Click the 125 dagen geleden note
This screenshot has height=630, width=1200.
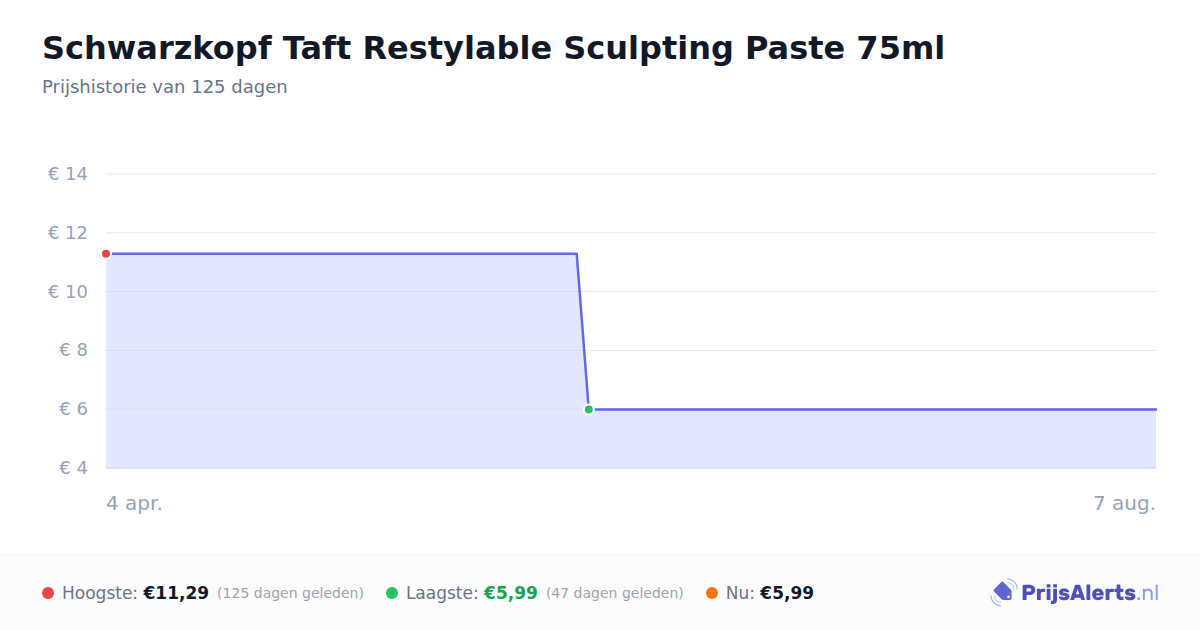coord(290,593)
